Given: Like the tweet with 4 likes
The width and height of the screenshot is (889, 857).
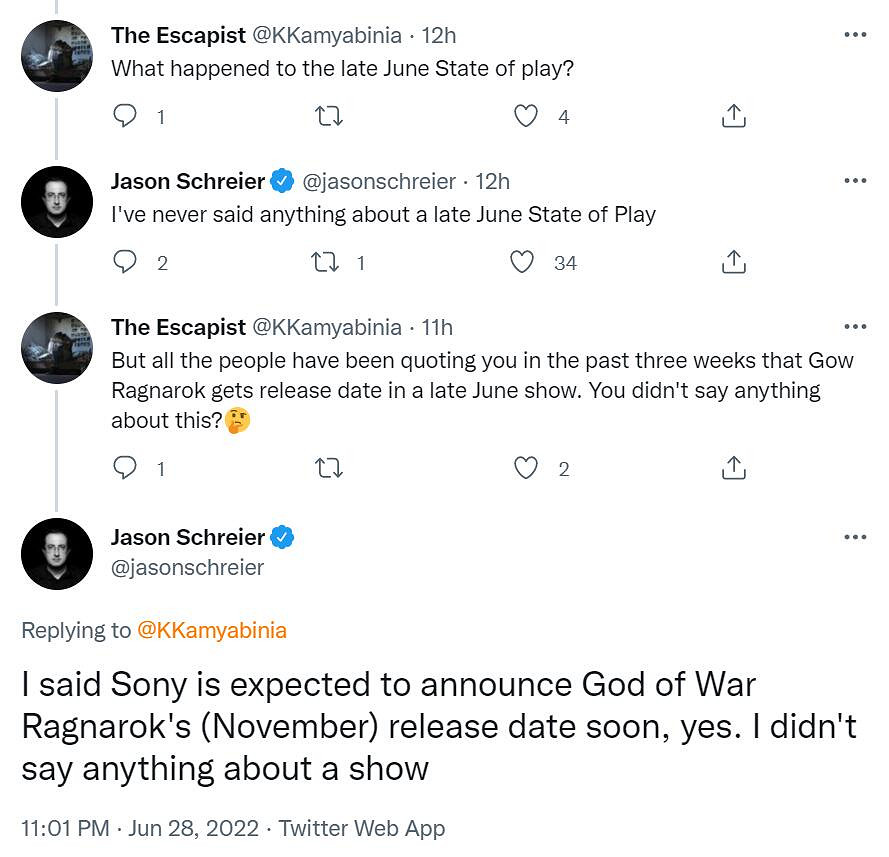Looking at the screenshot, I should (x=526, y=117).
